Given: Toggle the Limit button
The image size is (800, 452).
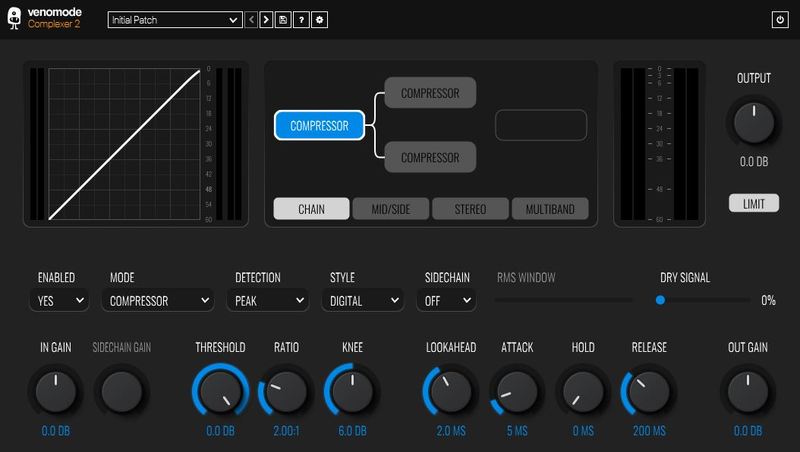Looking at the screenshot, I should click(x=754, y=204).
